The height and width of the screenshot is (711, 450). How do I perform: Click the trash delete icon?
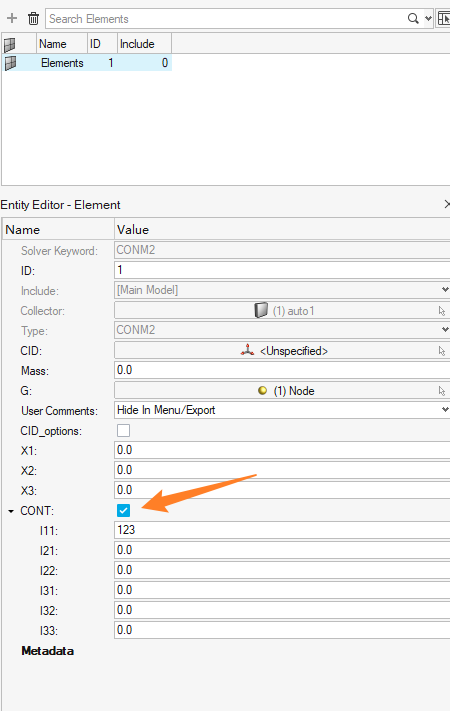pyautogui.click(x=34, y=19)
